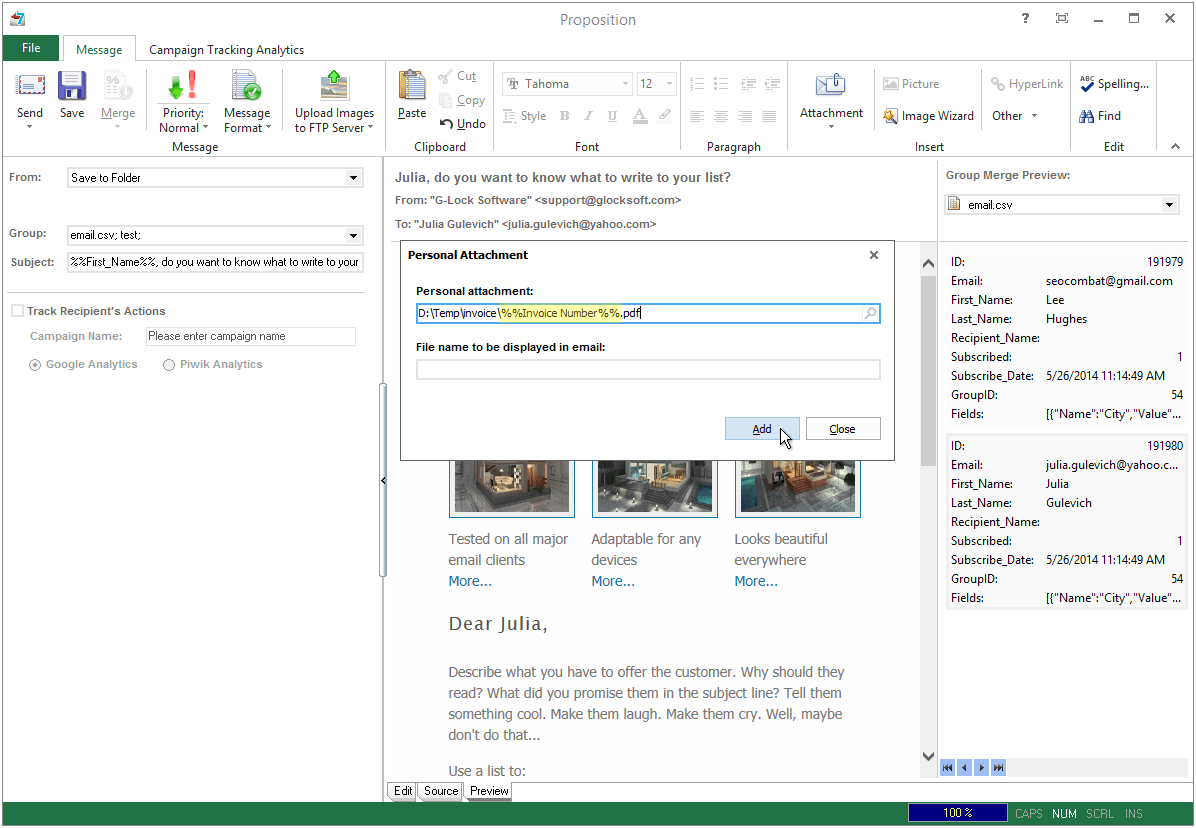Click bulleted list icon
This screenshot has height=828, width=1196.
click(721, 84)
